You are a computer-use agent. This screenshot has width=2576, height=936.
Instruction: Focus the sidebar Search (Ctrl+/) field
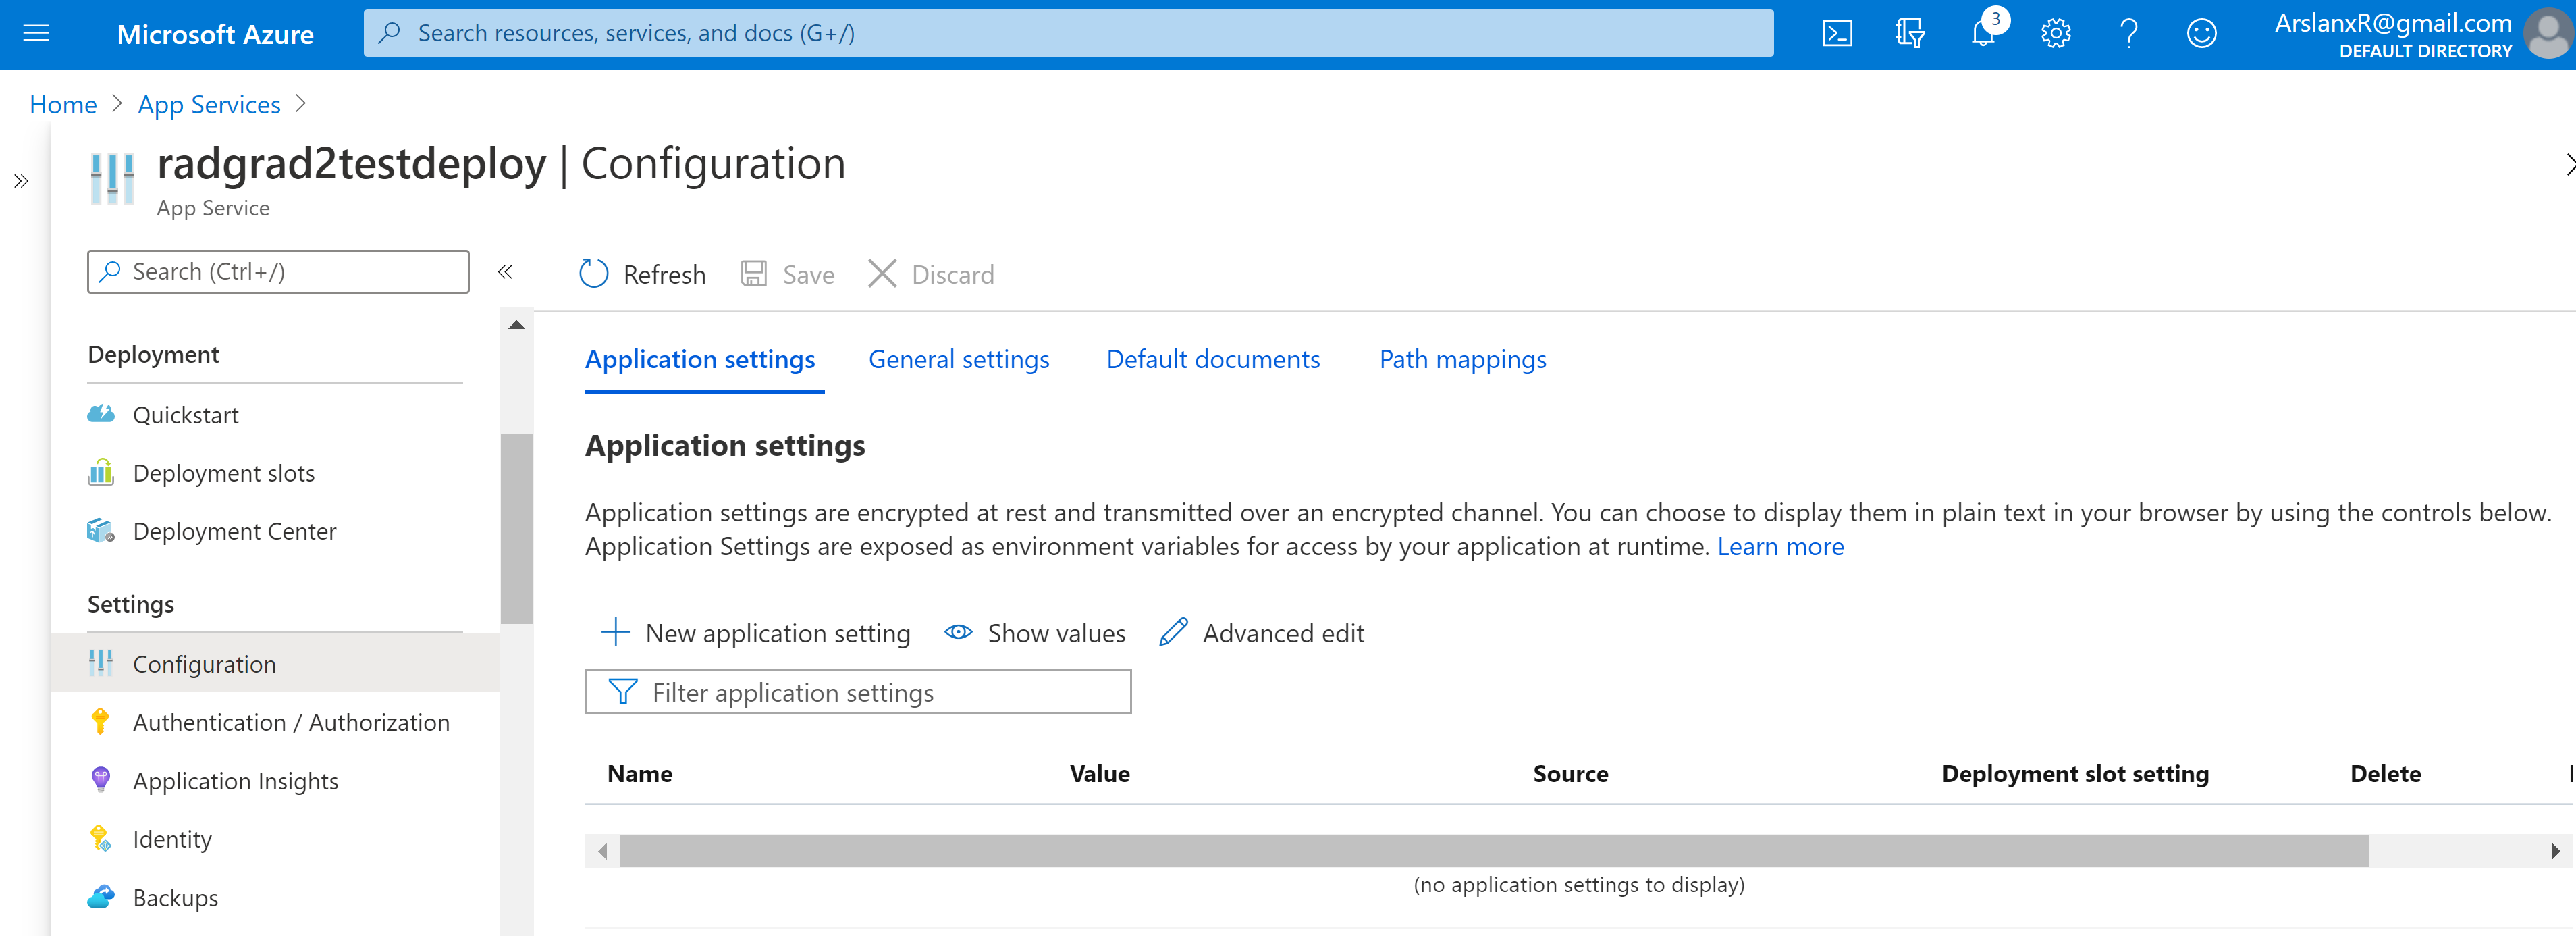coord(278,271)
